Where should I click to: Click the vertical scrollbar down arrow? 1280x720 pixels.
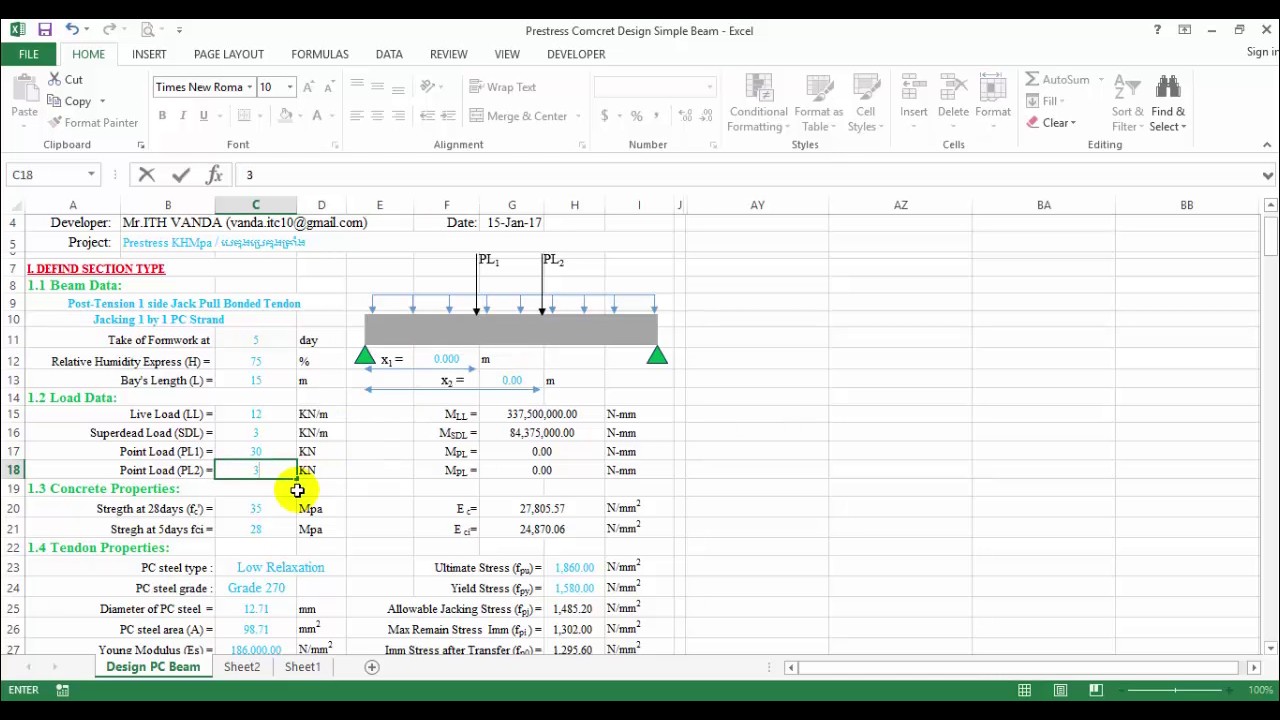(x=1270, y=648)
